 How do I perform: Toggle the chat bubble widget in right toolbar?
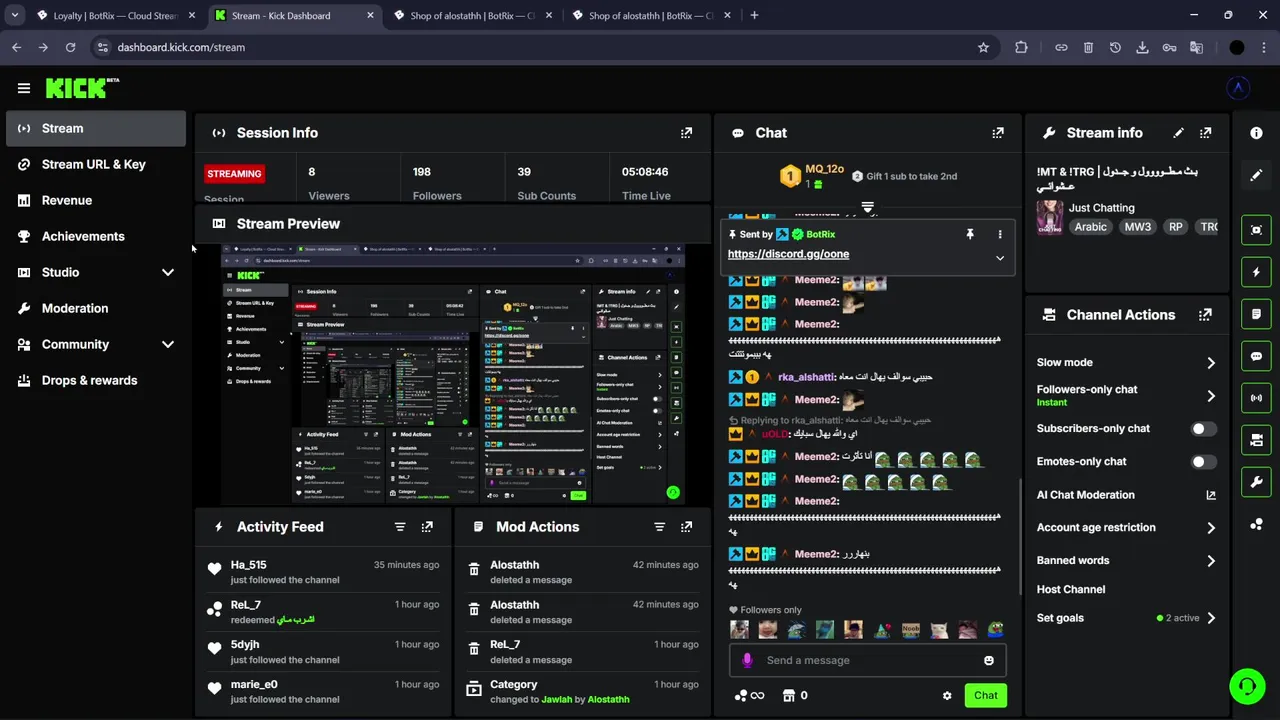(1256, 356)
